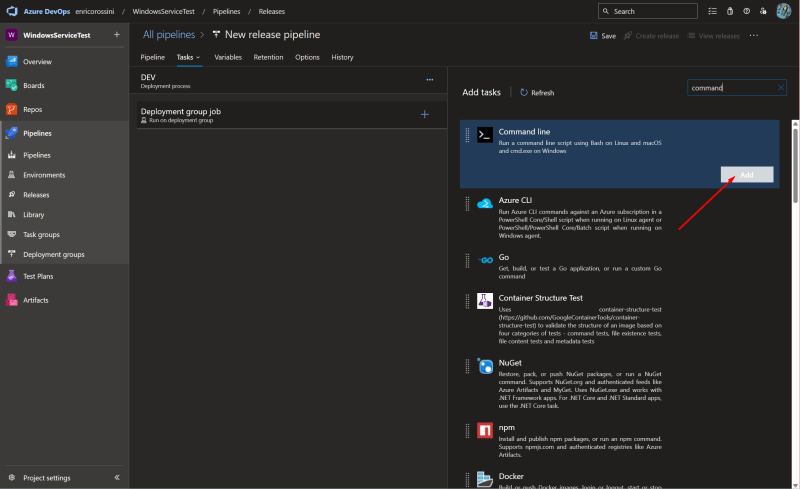Go to Environments under Pipelines
Image resolution: width=800 pixels, height=489 pixels.
click(x=44, y=175)
